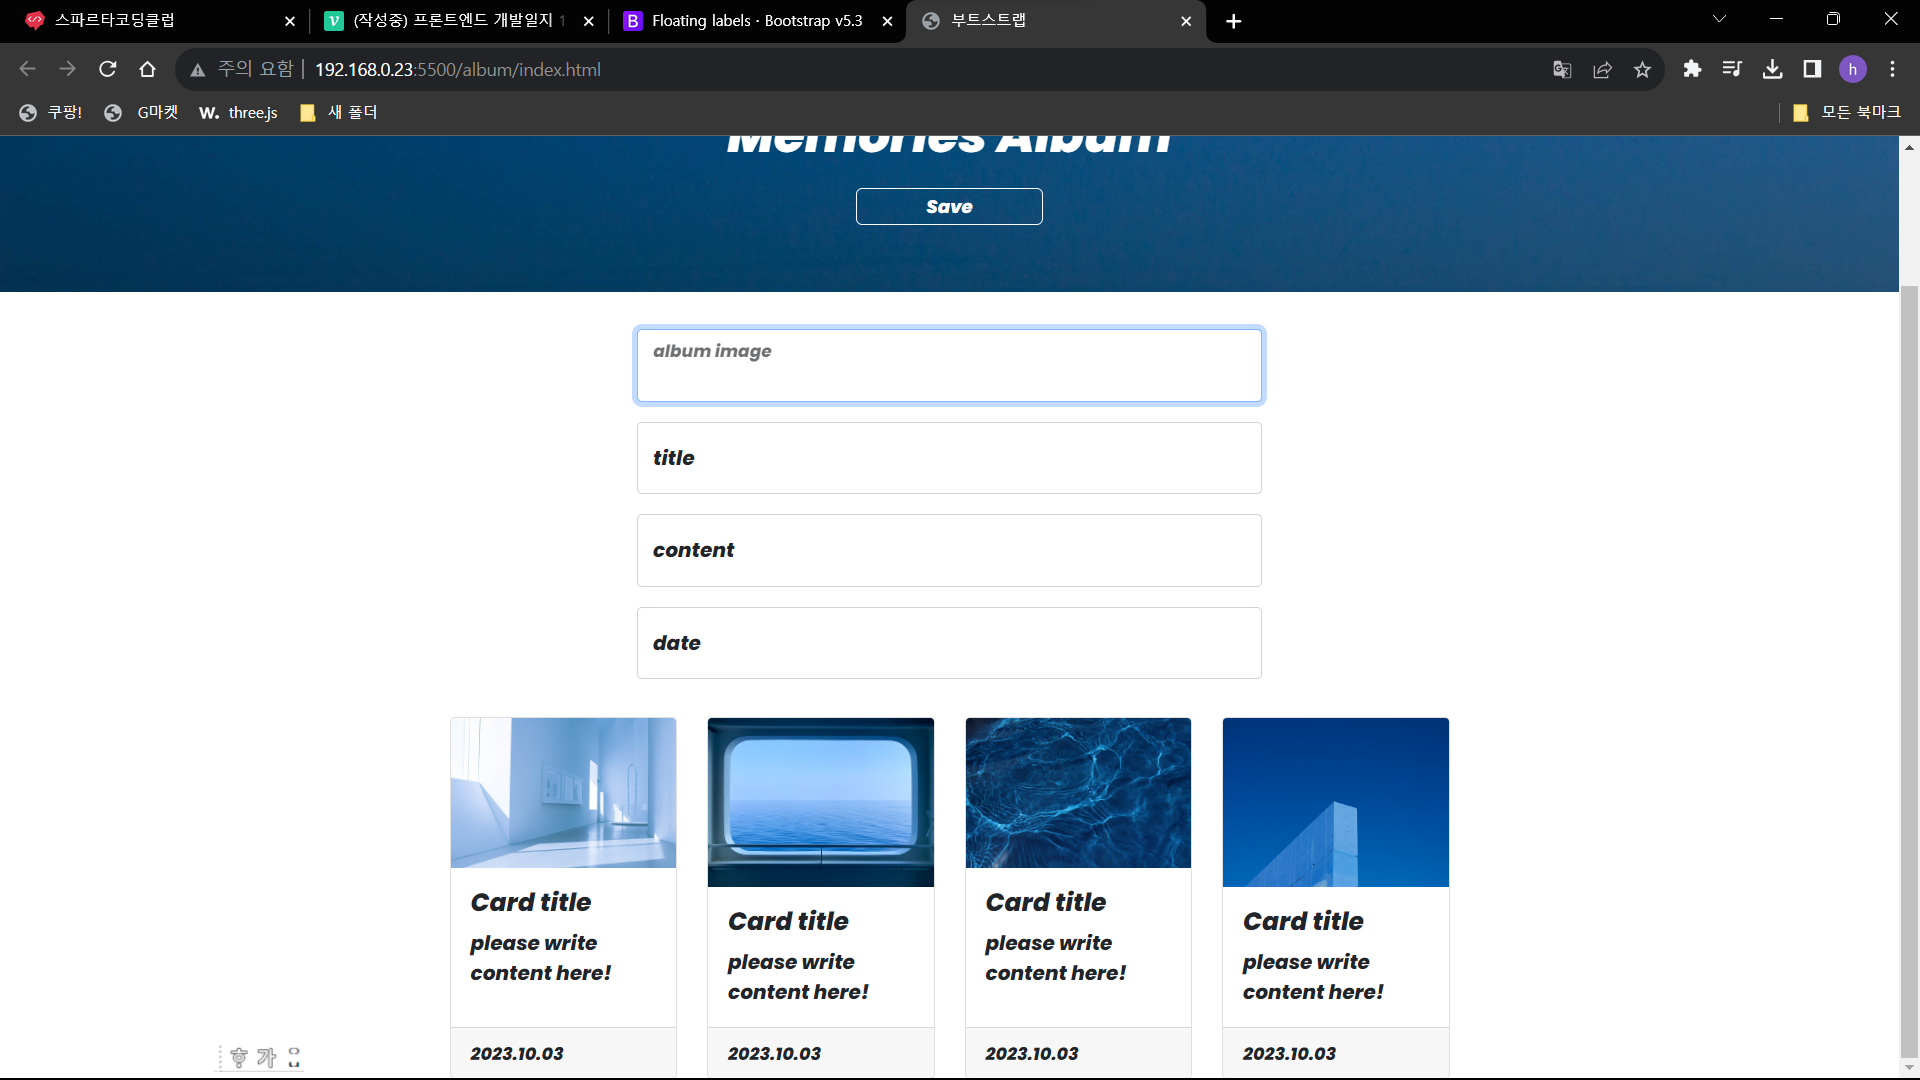1920x1080 pixels.
Task: Open the profile avatar h
Action: [1852, 69]
